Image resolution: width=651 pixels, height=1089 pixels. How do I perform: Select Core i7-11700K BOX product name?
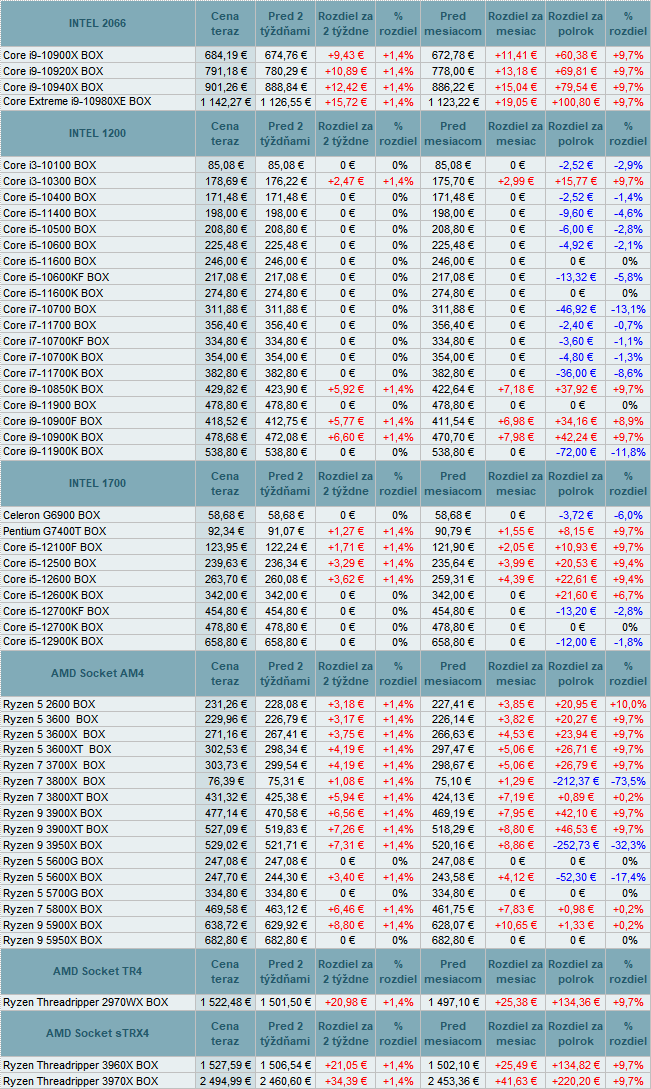pos(53,373)
